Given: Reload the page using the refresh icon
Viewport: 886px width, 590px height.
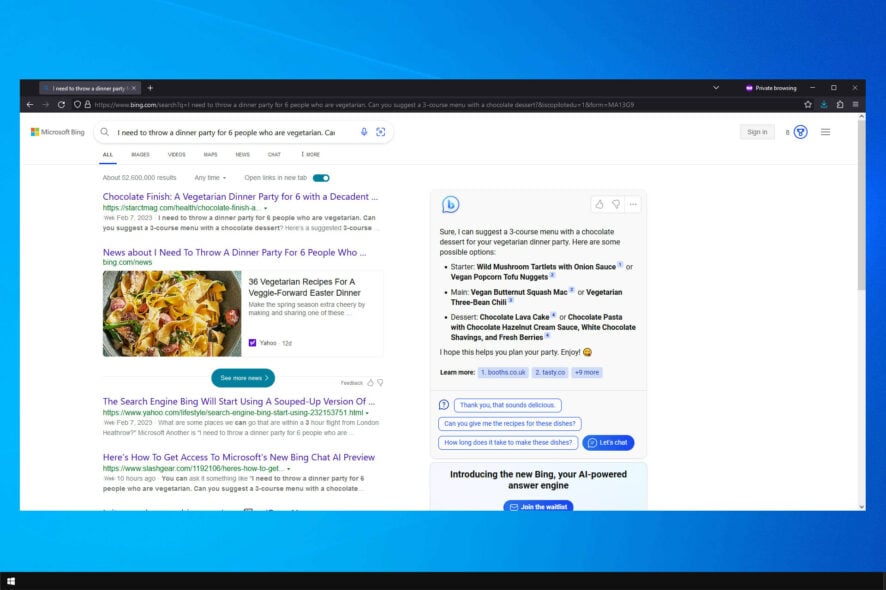Looking at the screenshot, I should point(62,104).
